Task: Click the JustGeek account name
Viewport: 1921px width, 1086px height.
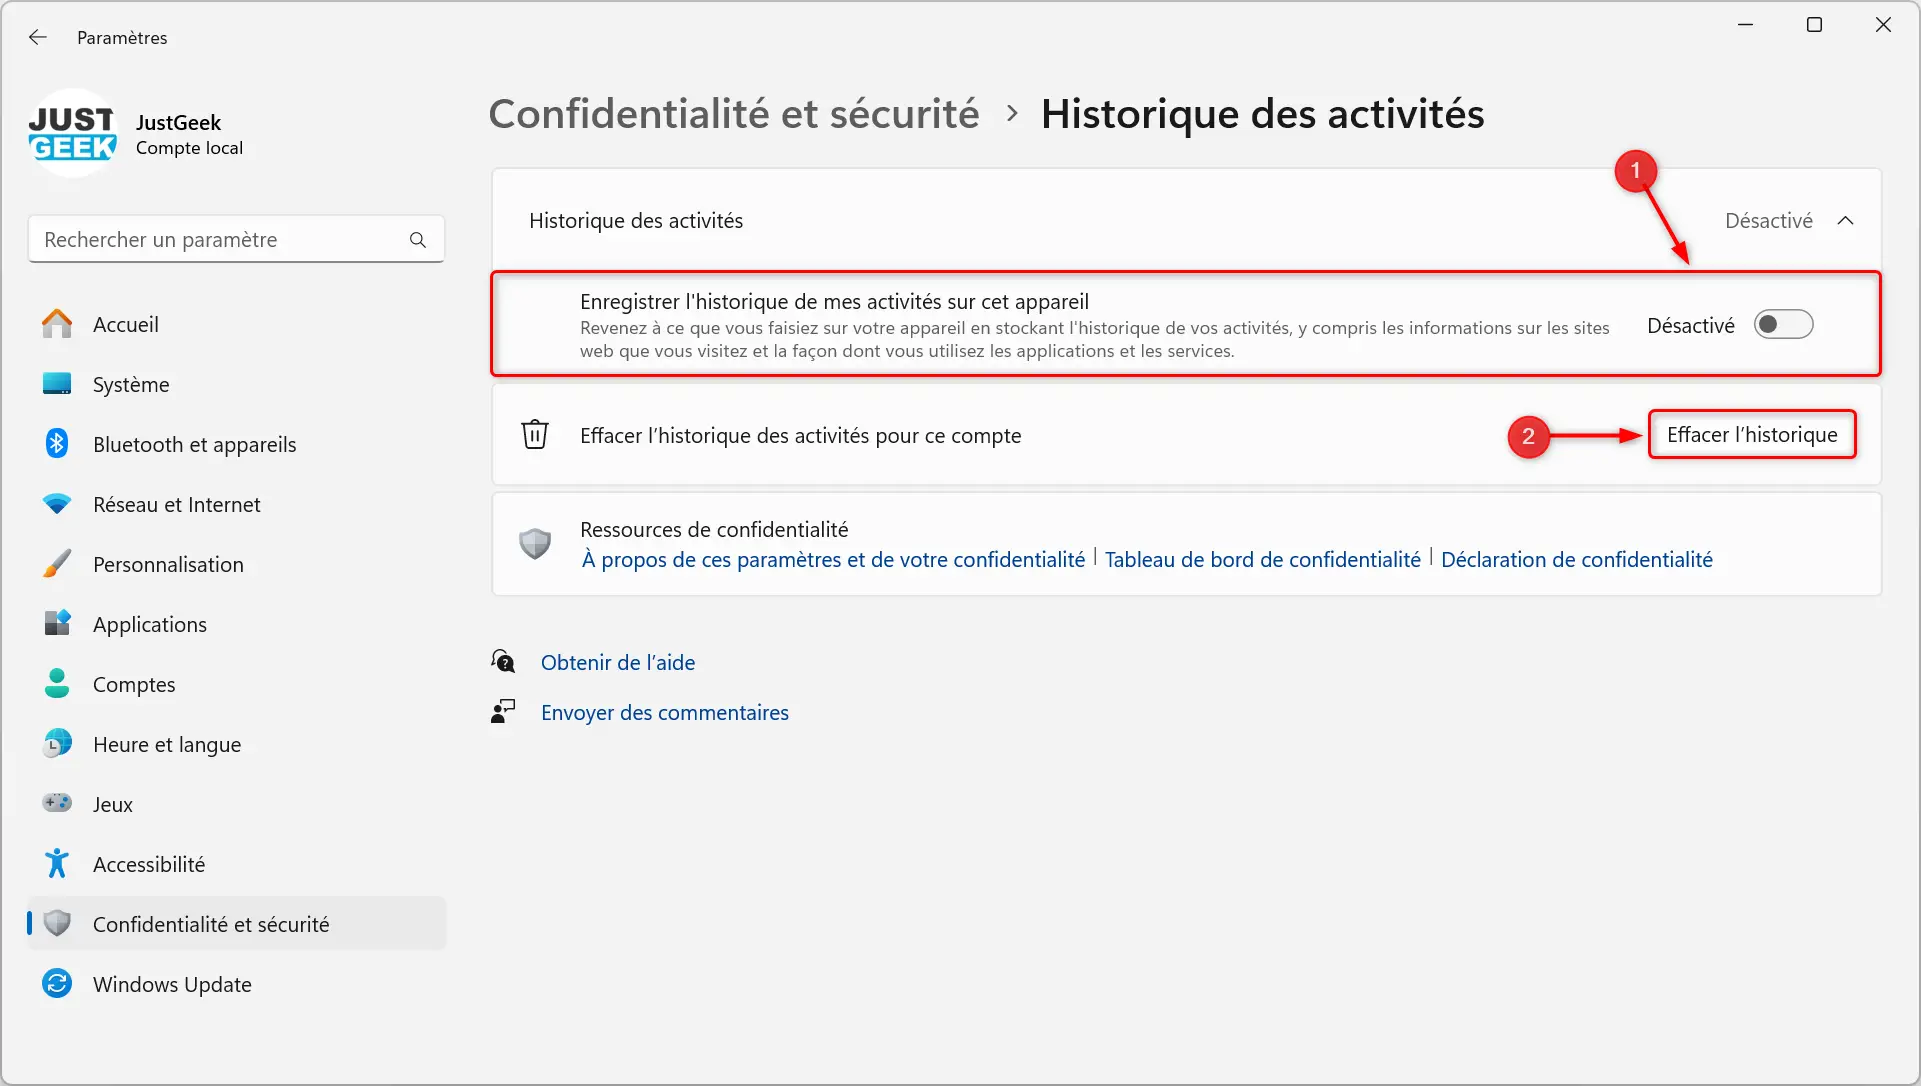Action: [178, 122]
